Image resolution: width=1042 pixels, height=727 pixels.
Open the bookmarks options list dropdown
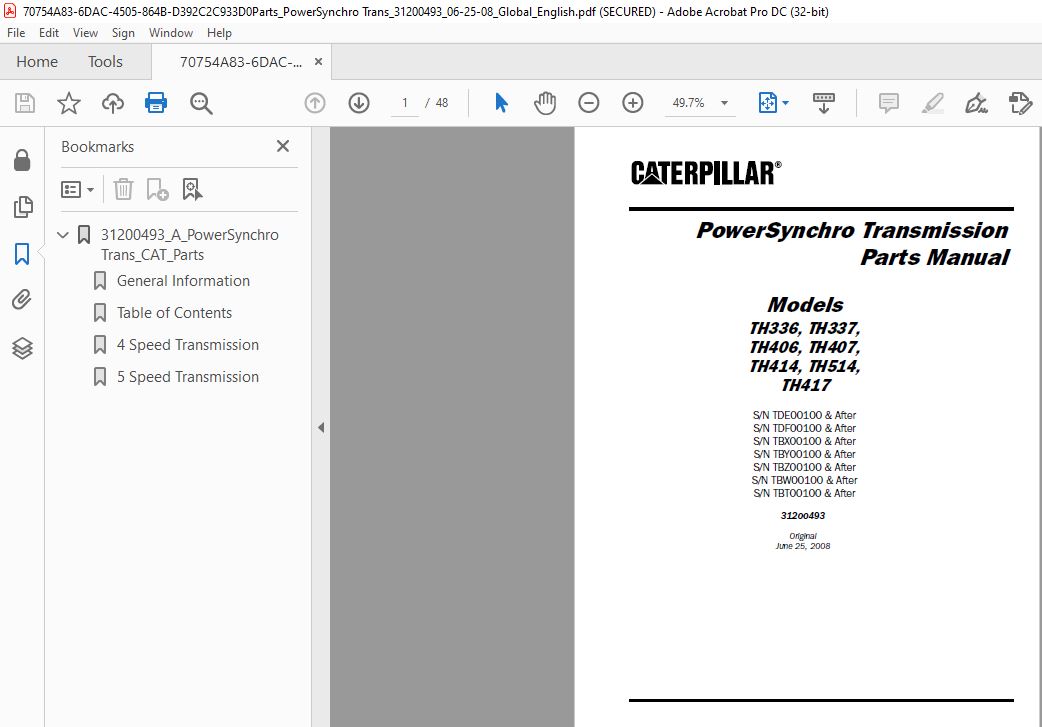(x=77, y=189)
